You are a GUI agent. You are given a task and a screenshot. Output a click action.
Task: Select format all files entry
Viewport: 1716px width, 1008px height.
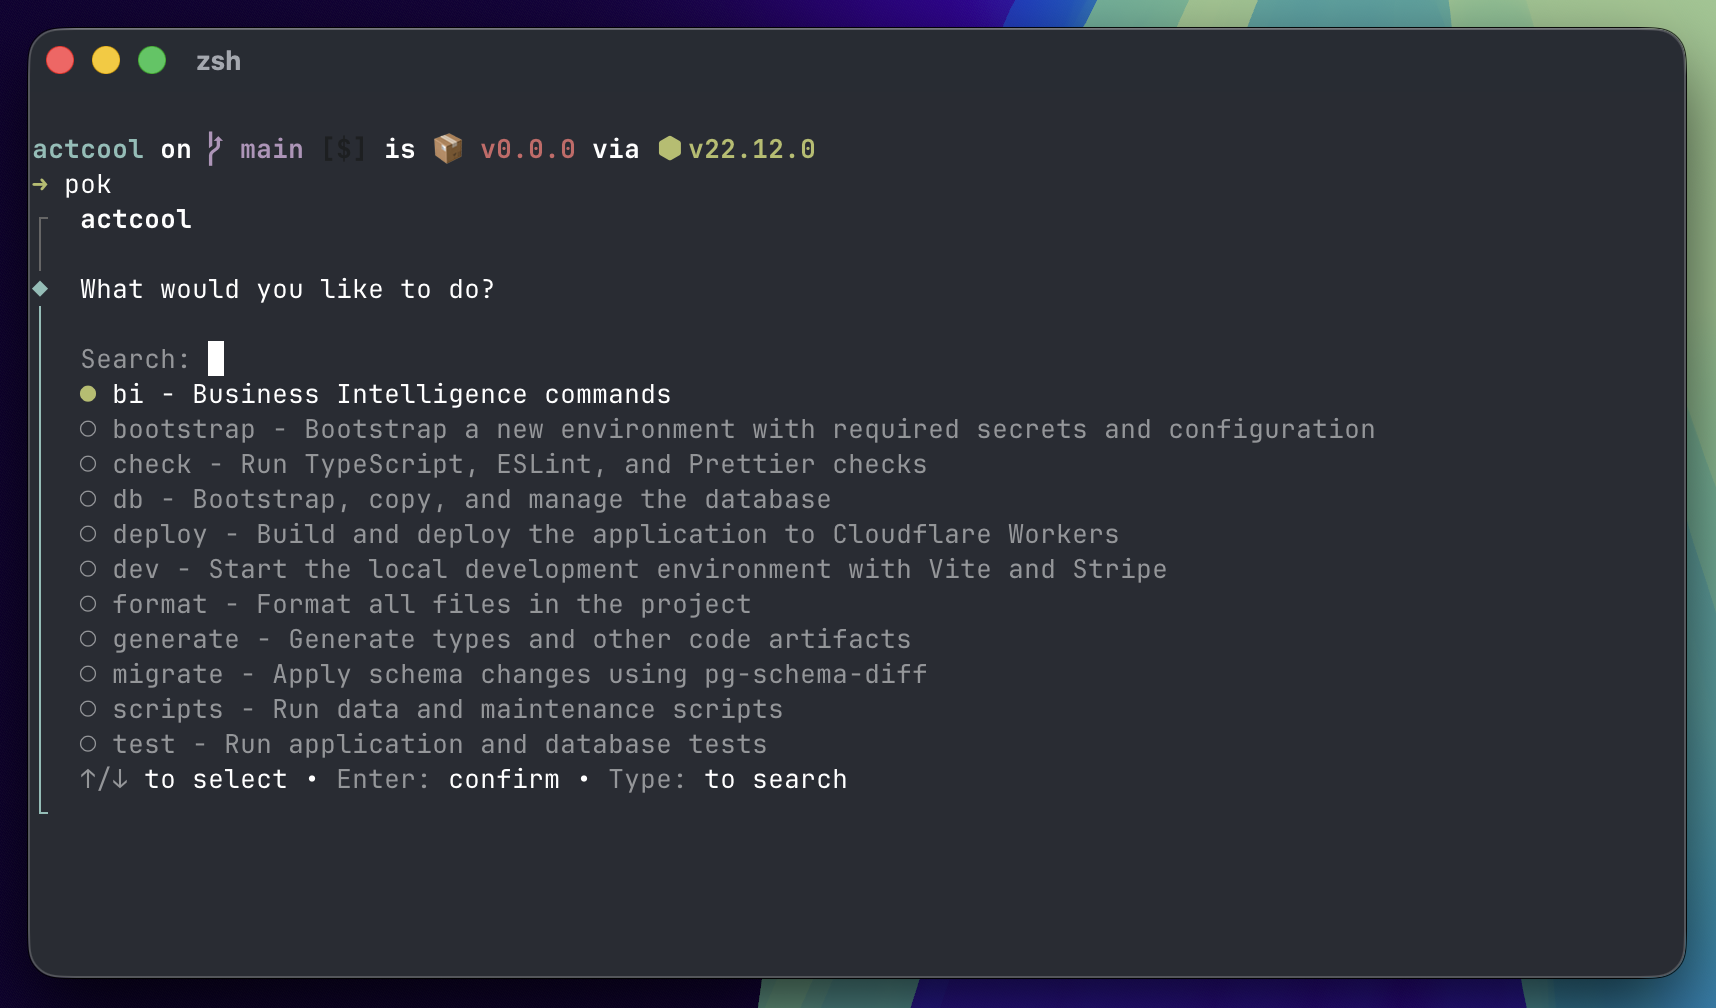(431, 604)
